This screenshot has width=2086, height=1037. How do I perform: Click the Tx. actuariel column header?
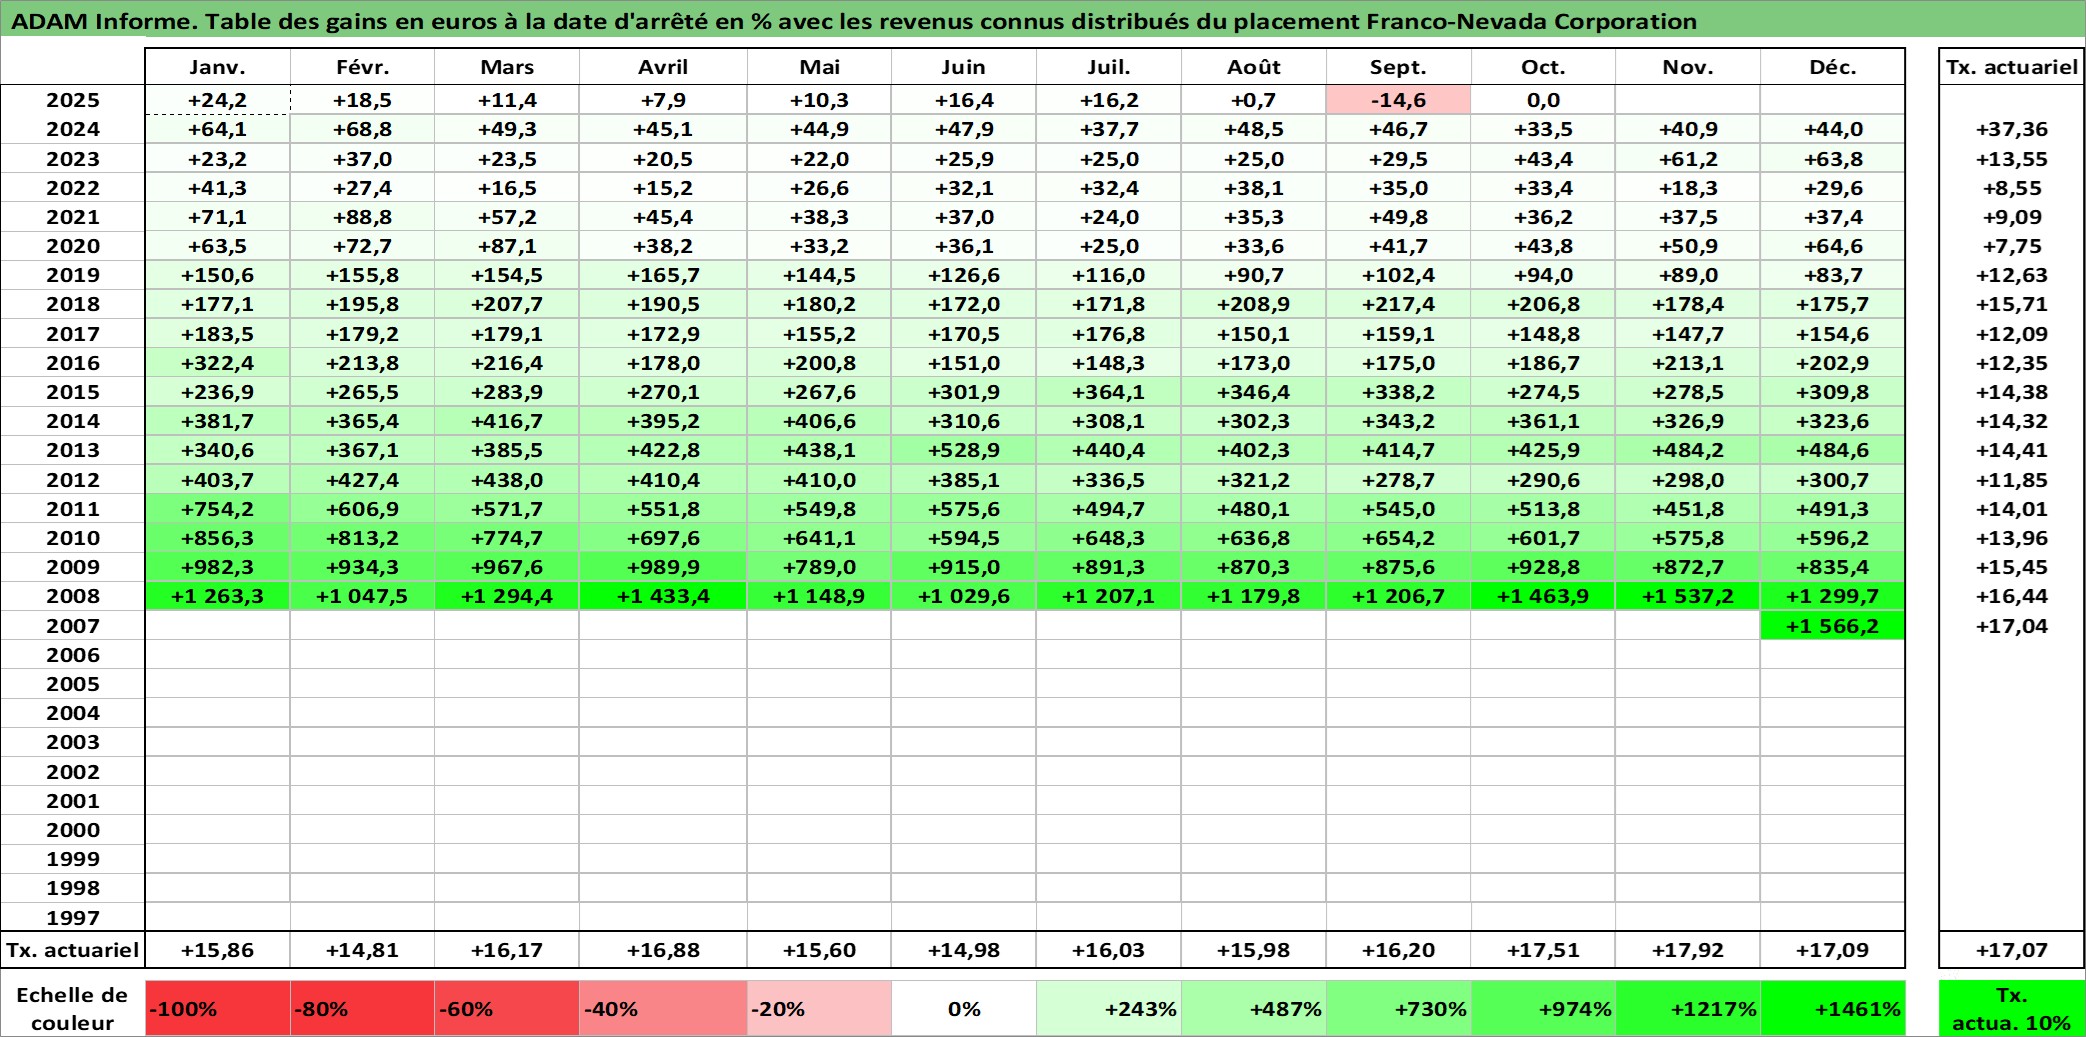(x=2012, y=67)
